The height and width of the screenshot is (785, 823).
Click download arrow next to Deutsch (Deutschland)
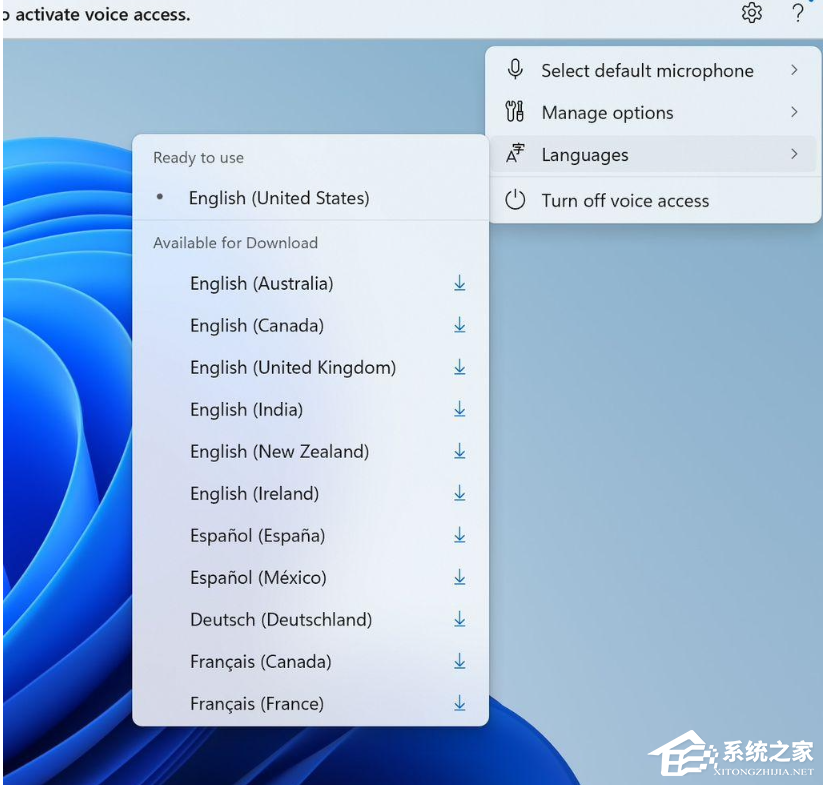coord(460,619)
